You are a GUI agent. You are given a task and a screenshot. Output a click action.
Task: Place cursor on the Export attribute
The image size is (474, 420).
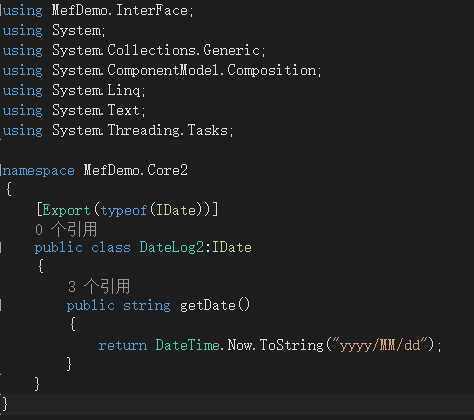66,210
